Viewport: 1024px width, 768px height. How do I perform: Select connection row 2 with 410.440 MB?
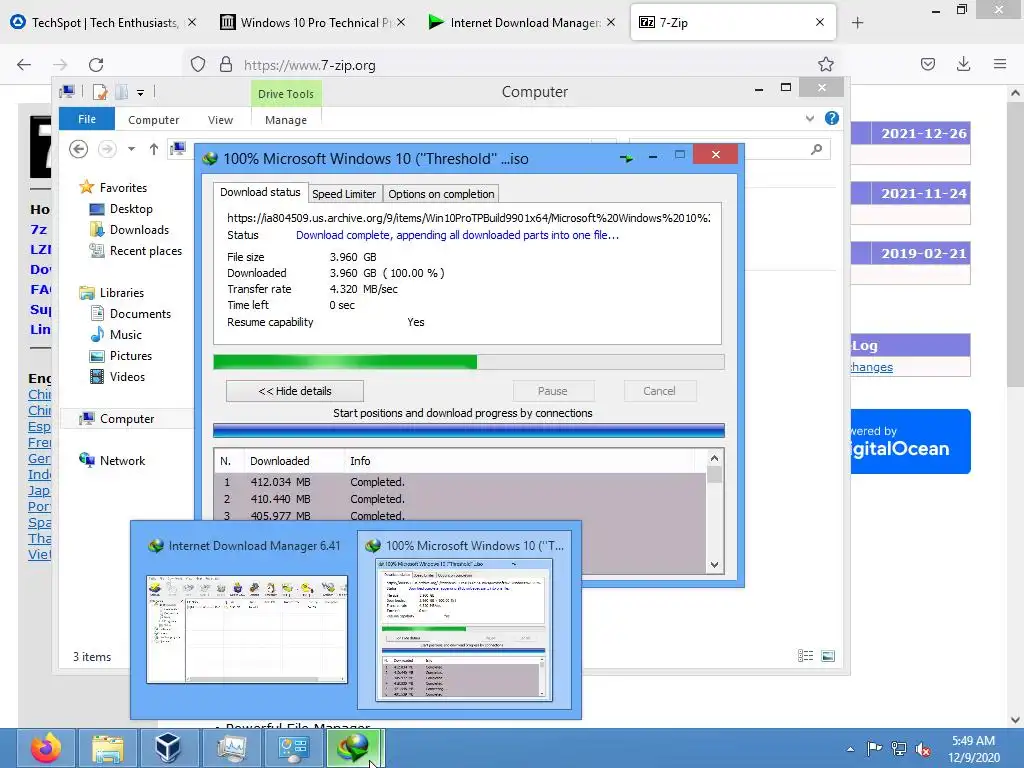(460, 499)
